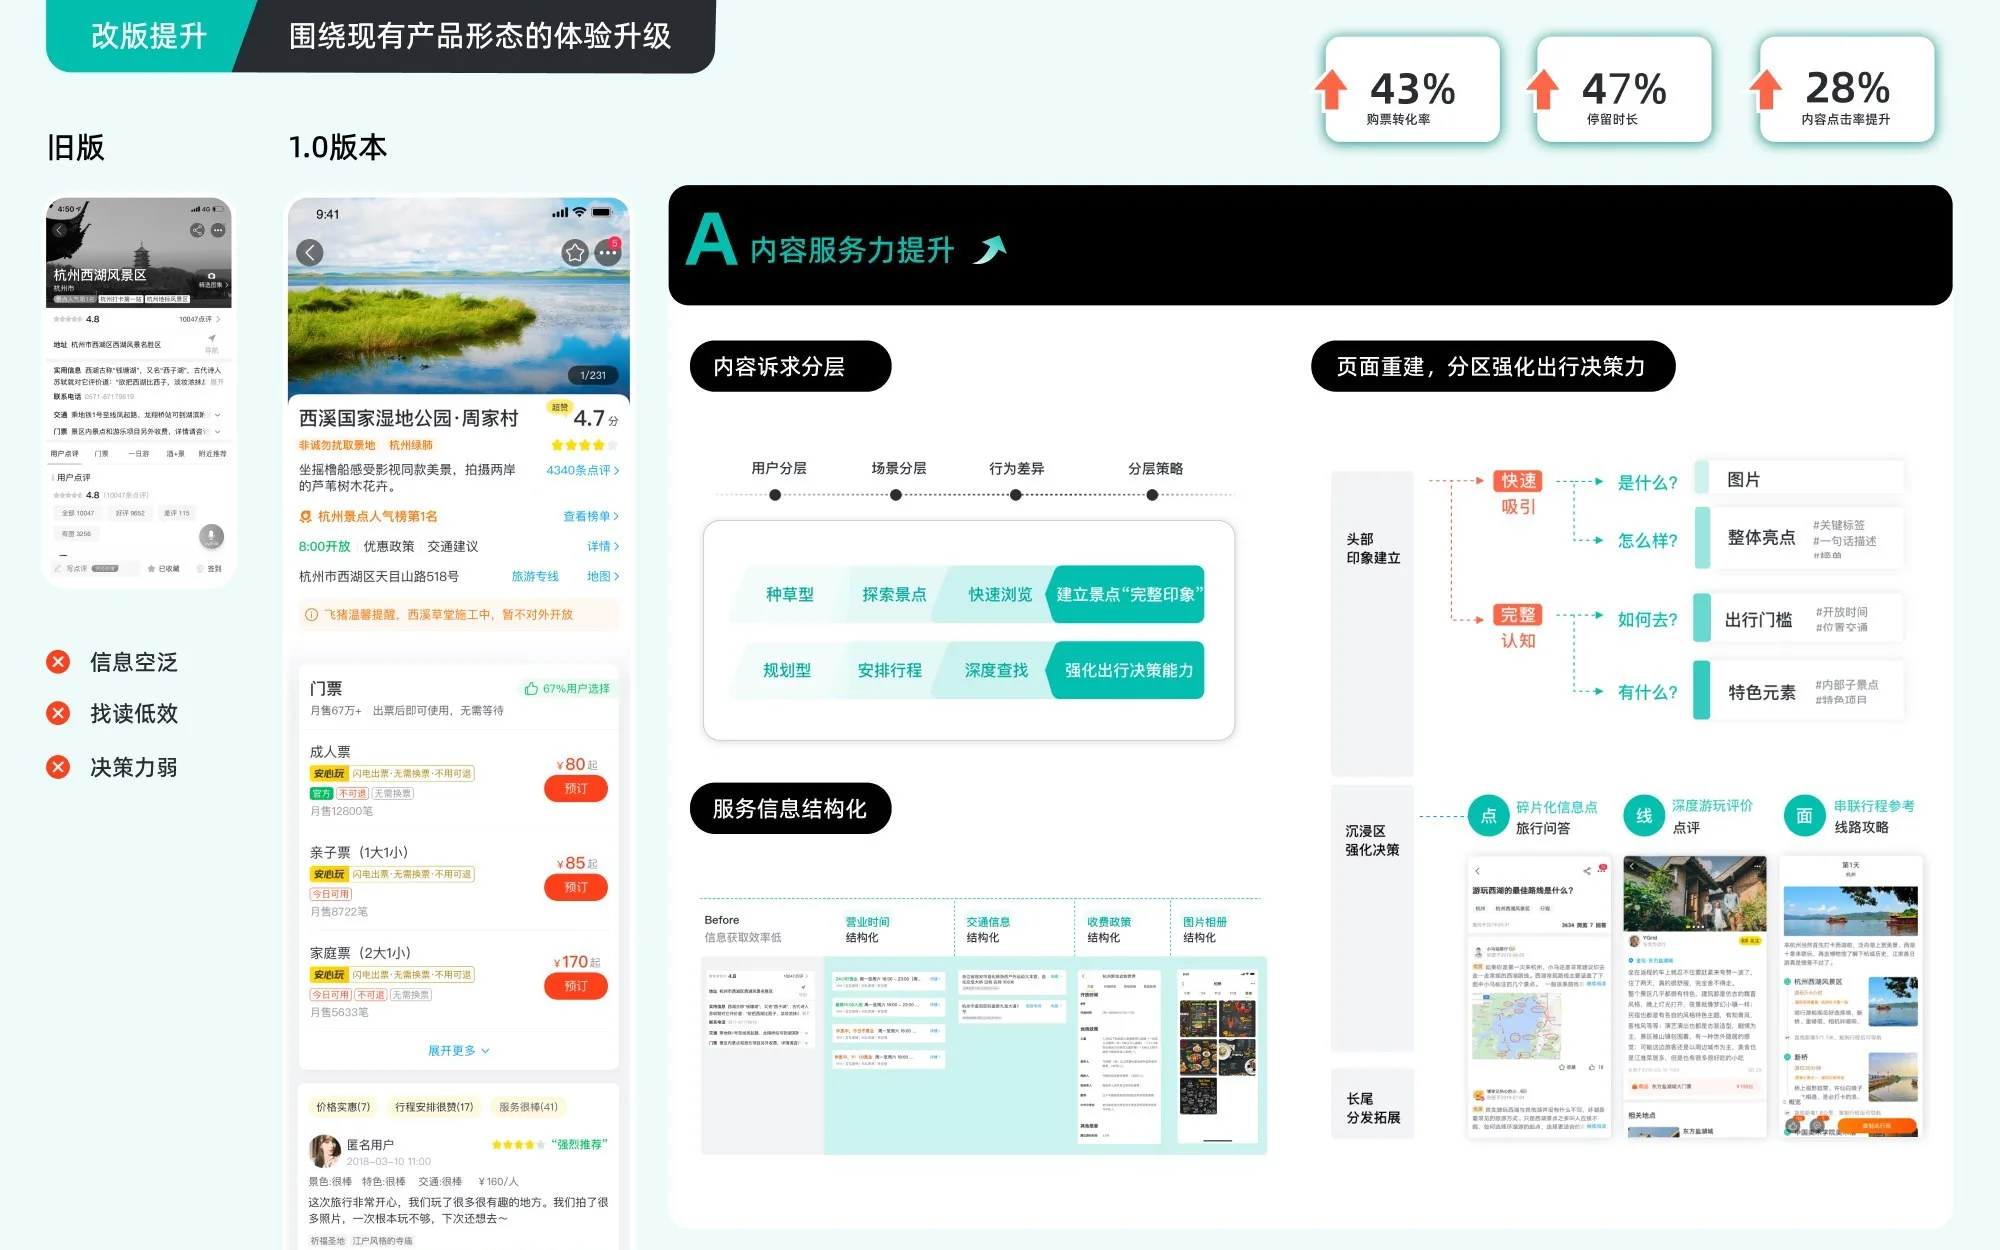Click the up arrow icon beside 28%
The height and width of the screenshot is (1250, 2000).
pos(1766,89)
